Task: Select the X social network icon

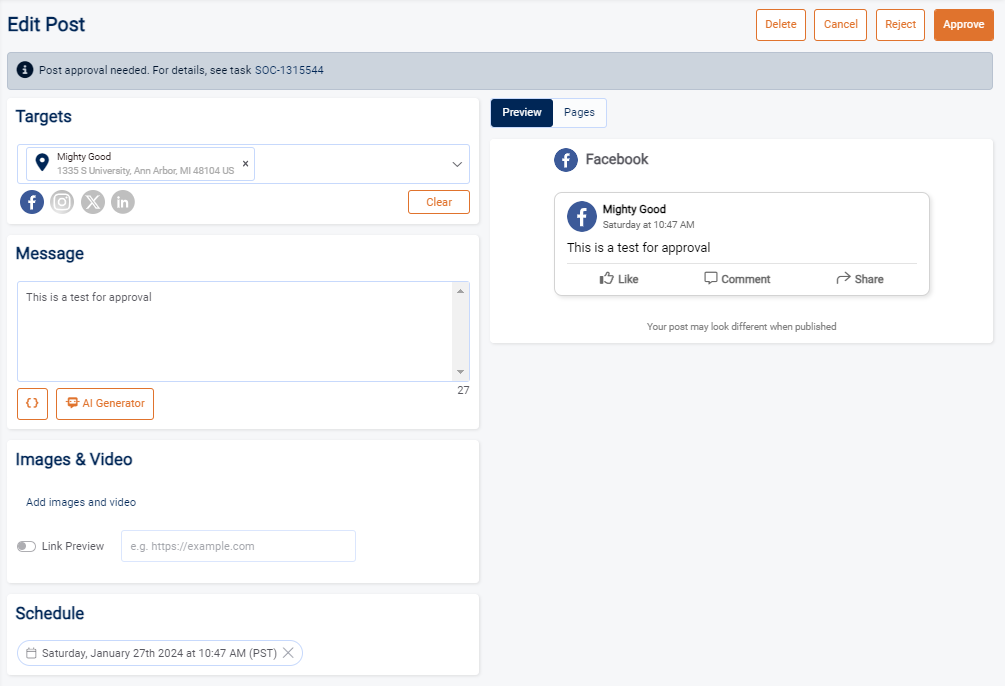Action: [x=92, y=201]
